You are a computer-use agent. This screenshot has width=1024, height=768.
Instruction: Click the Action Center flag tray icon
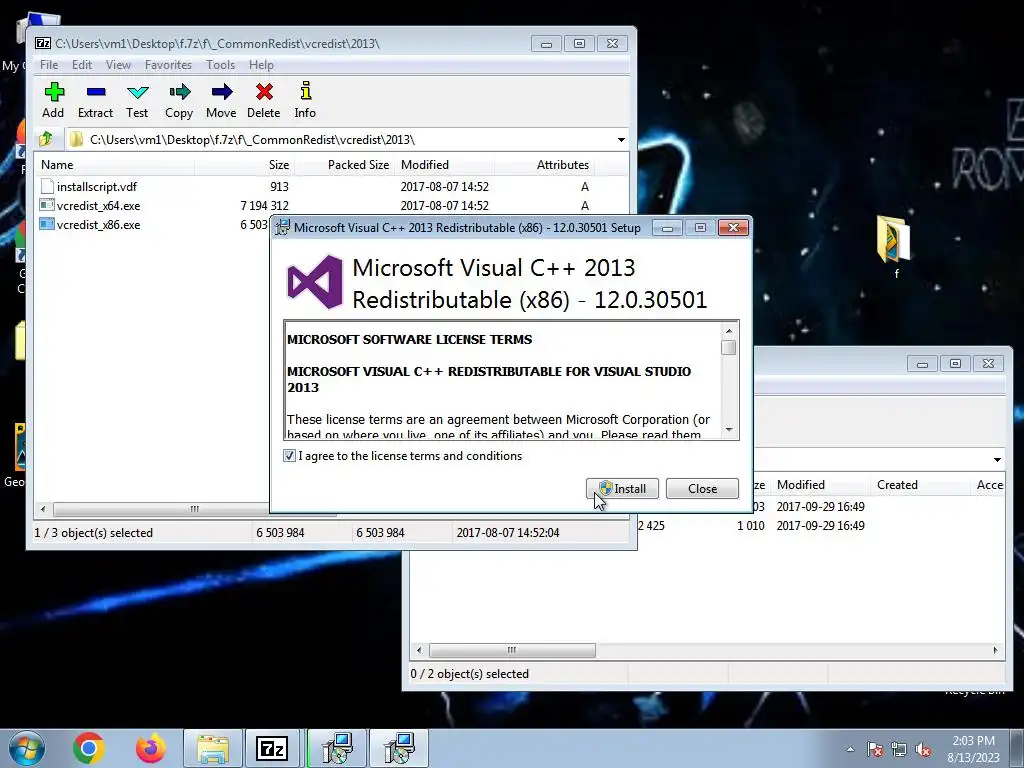pos(875,749)
